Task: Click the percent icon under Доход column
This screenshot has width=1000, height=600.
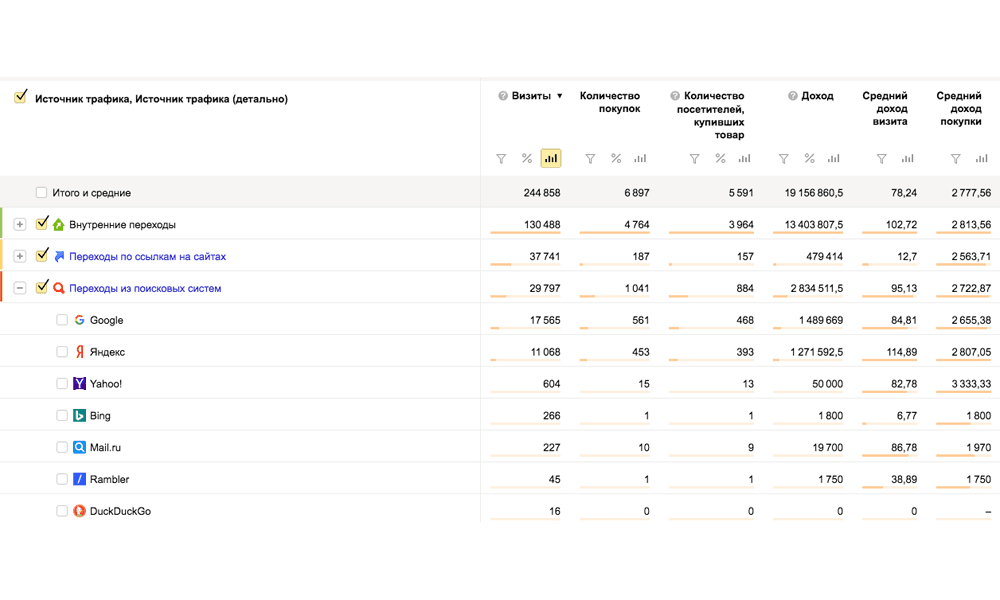Action: pos(809,158)
